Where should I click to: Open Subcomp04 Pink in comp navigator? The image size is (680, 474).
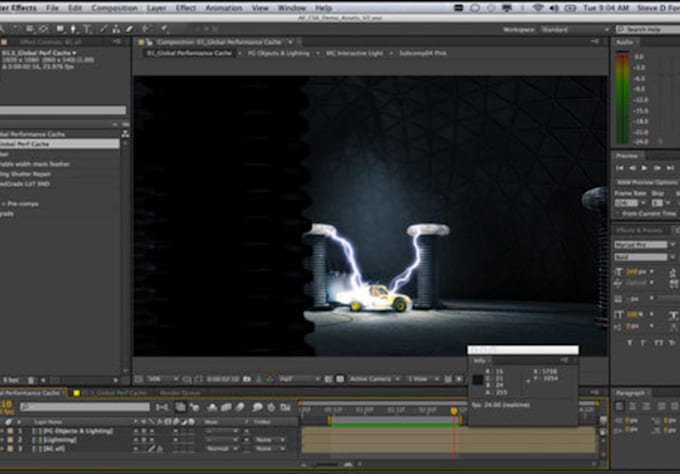click(423, 53)
